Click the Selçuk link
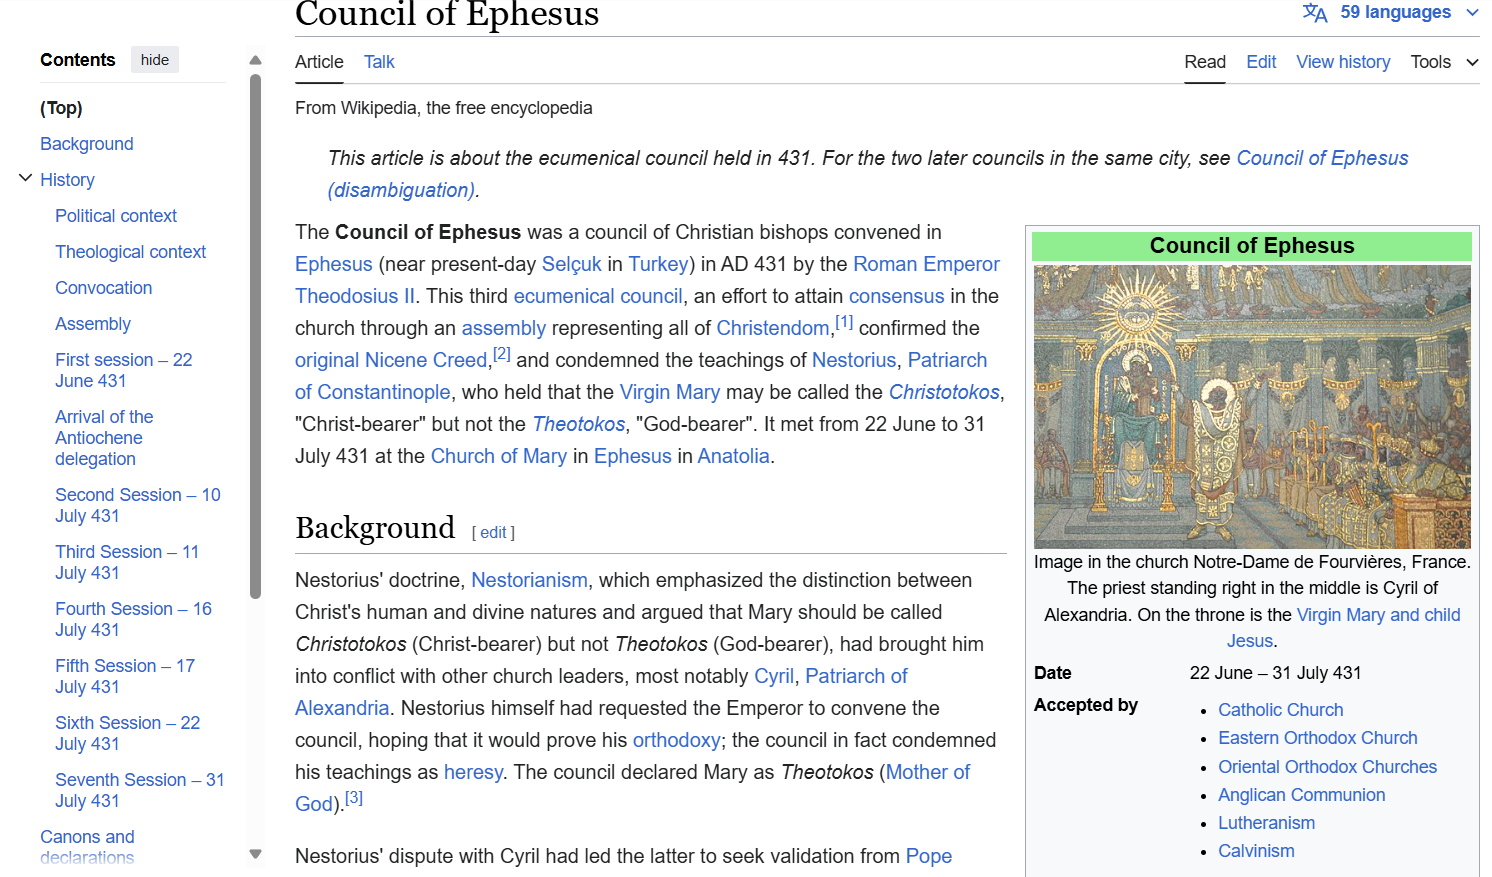Viewport: 1492px width, 877px height. point(572,264)
